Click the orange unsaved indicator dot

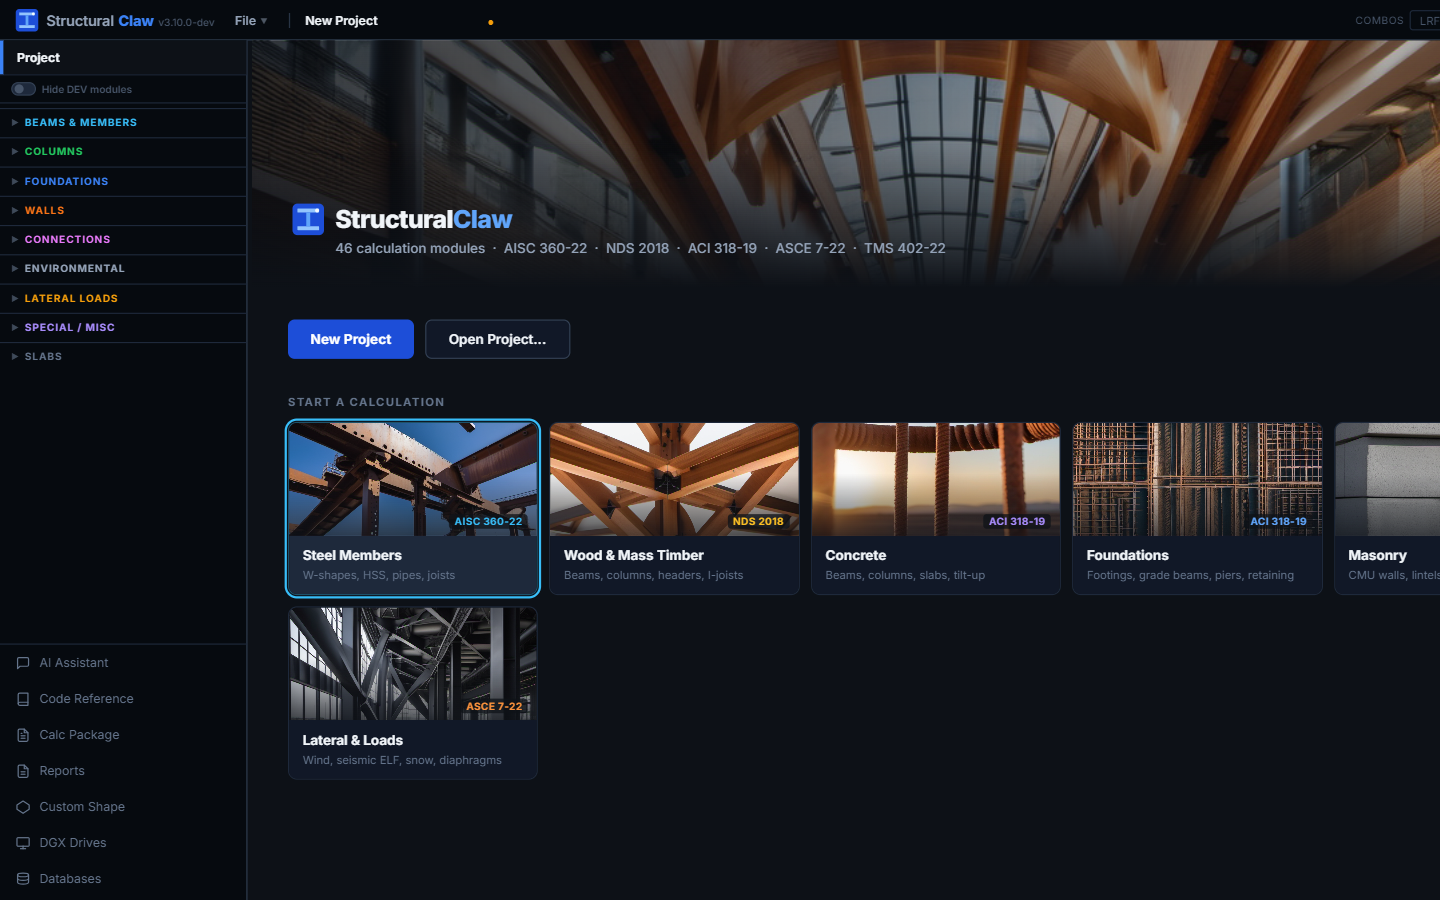point(490,22)
